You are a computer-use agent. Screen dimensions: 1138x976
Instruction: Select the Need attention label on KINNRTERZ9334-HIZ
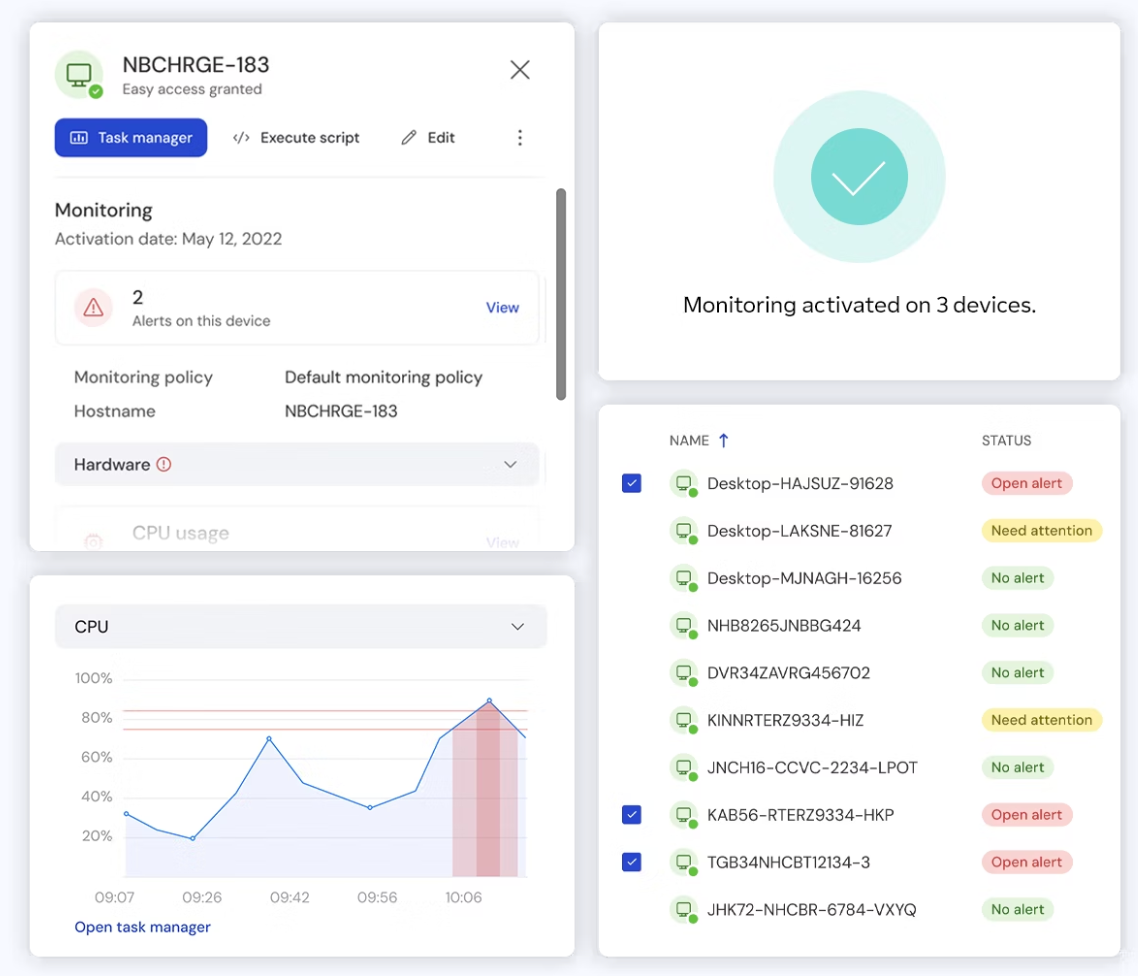pyautogui.click(x=1041, y=720)
